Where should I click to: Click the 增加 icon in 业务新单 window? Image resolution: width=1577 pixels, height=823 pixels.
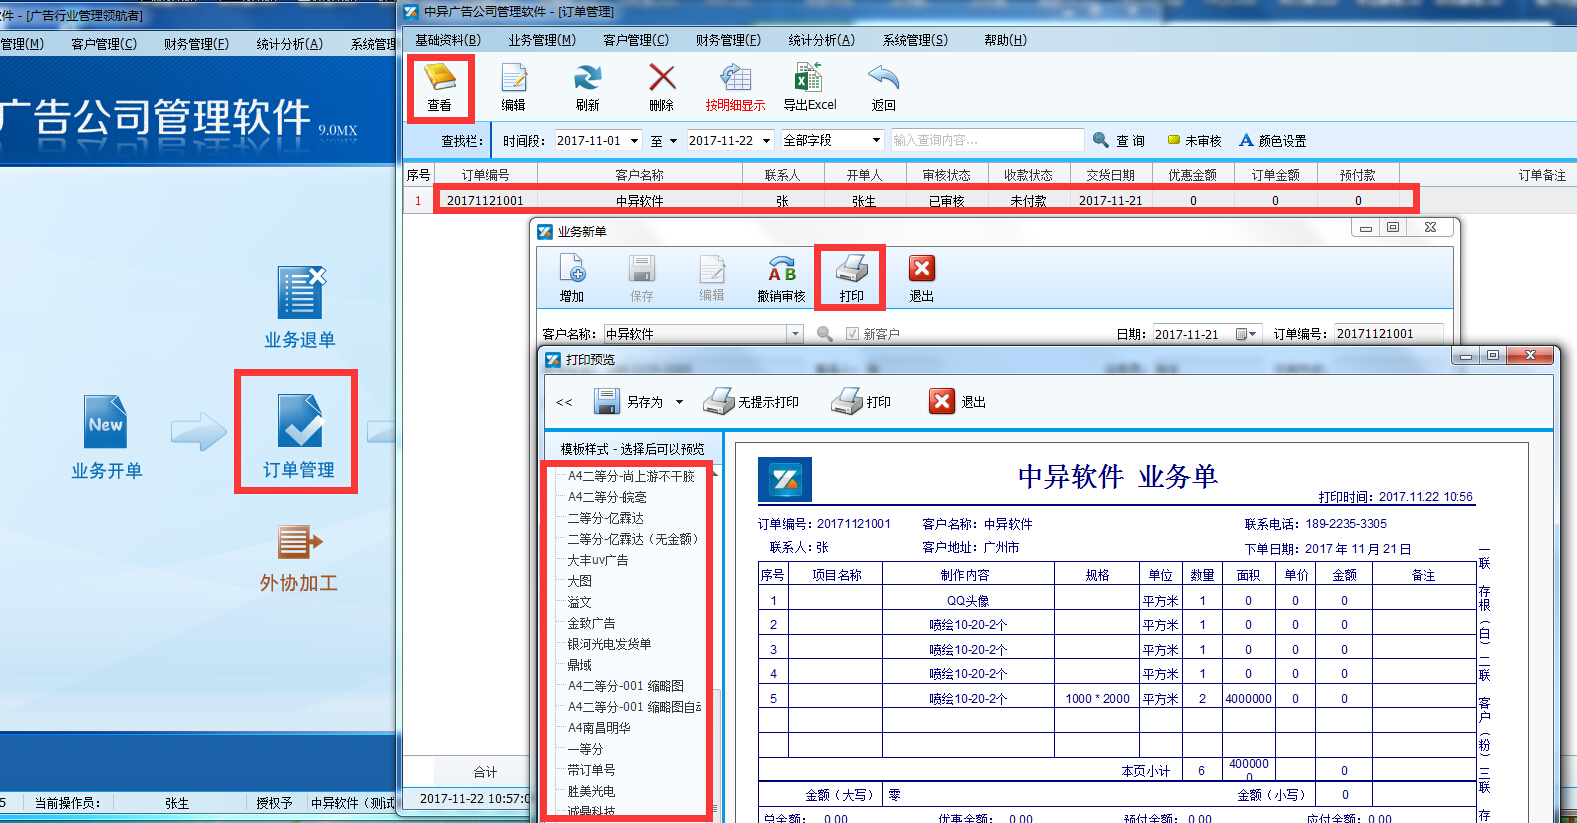pyautogui.click(x=572, y=270)
